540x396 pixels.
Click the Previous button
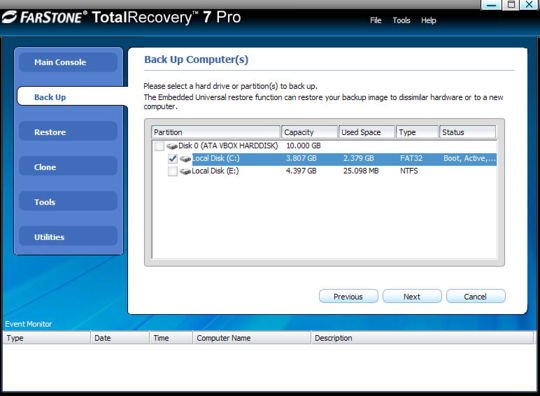coord(349,296)
